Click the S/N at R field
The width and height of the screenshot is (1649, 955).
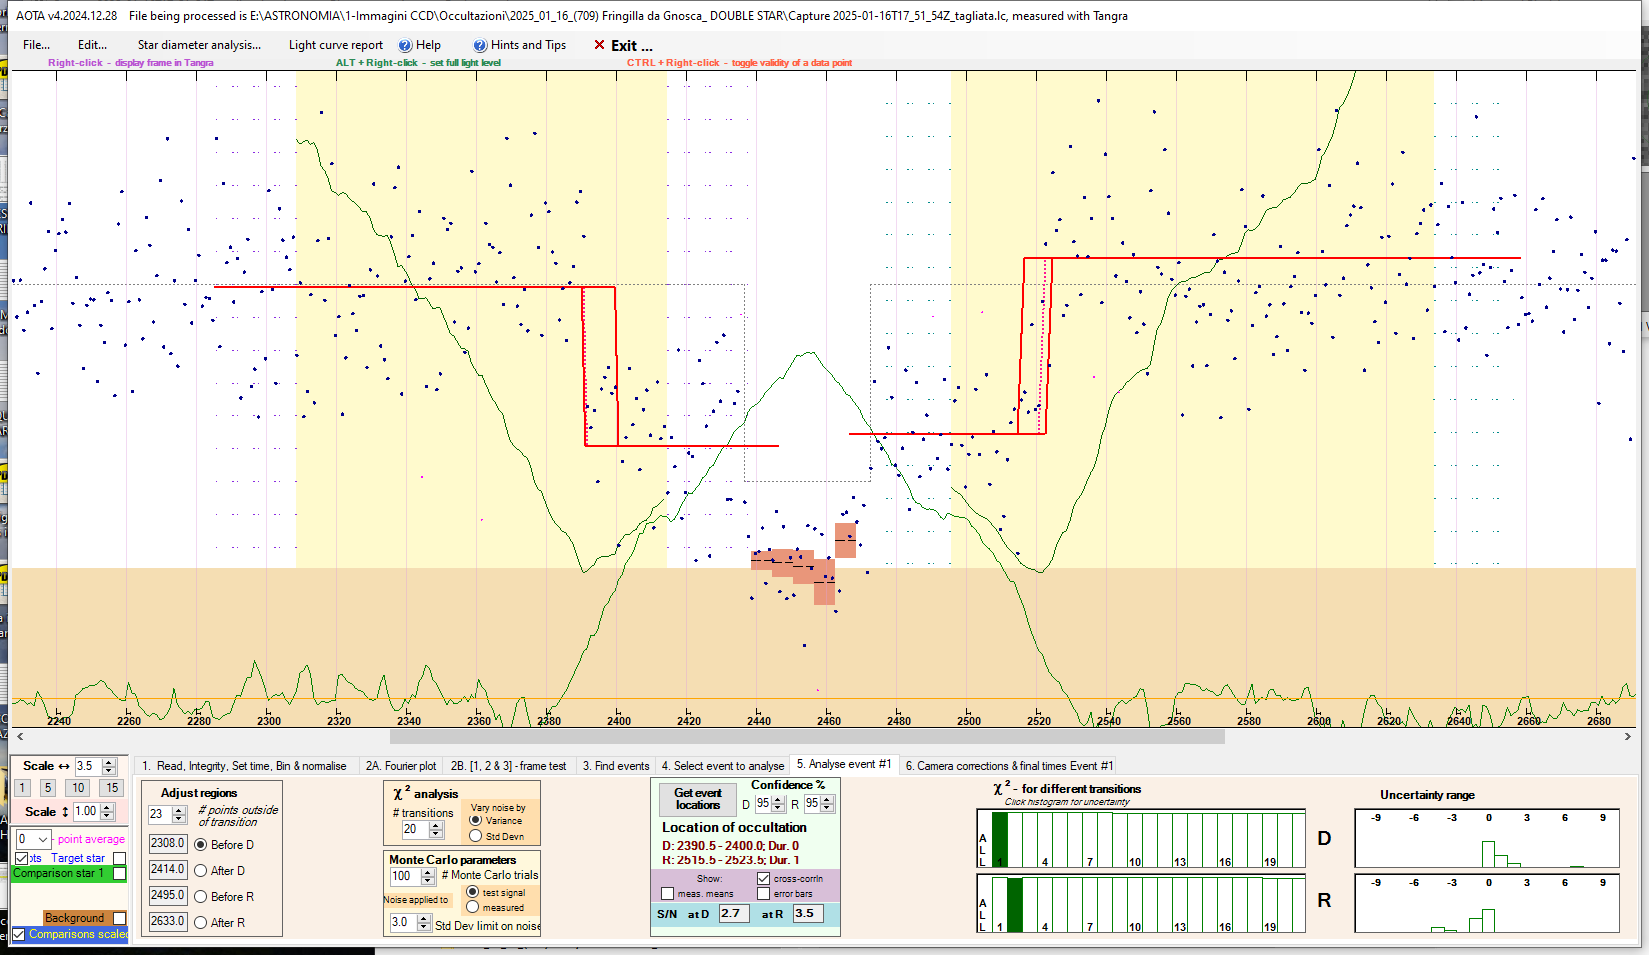tap(807, 914)
